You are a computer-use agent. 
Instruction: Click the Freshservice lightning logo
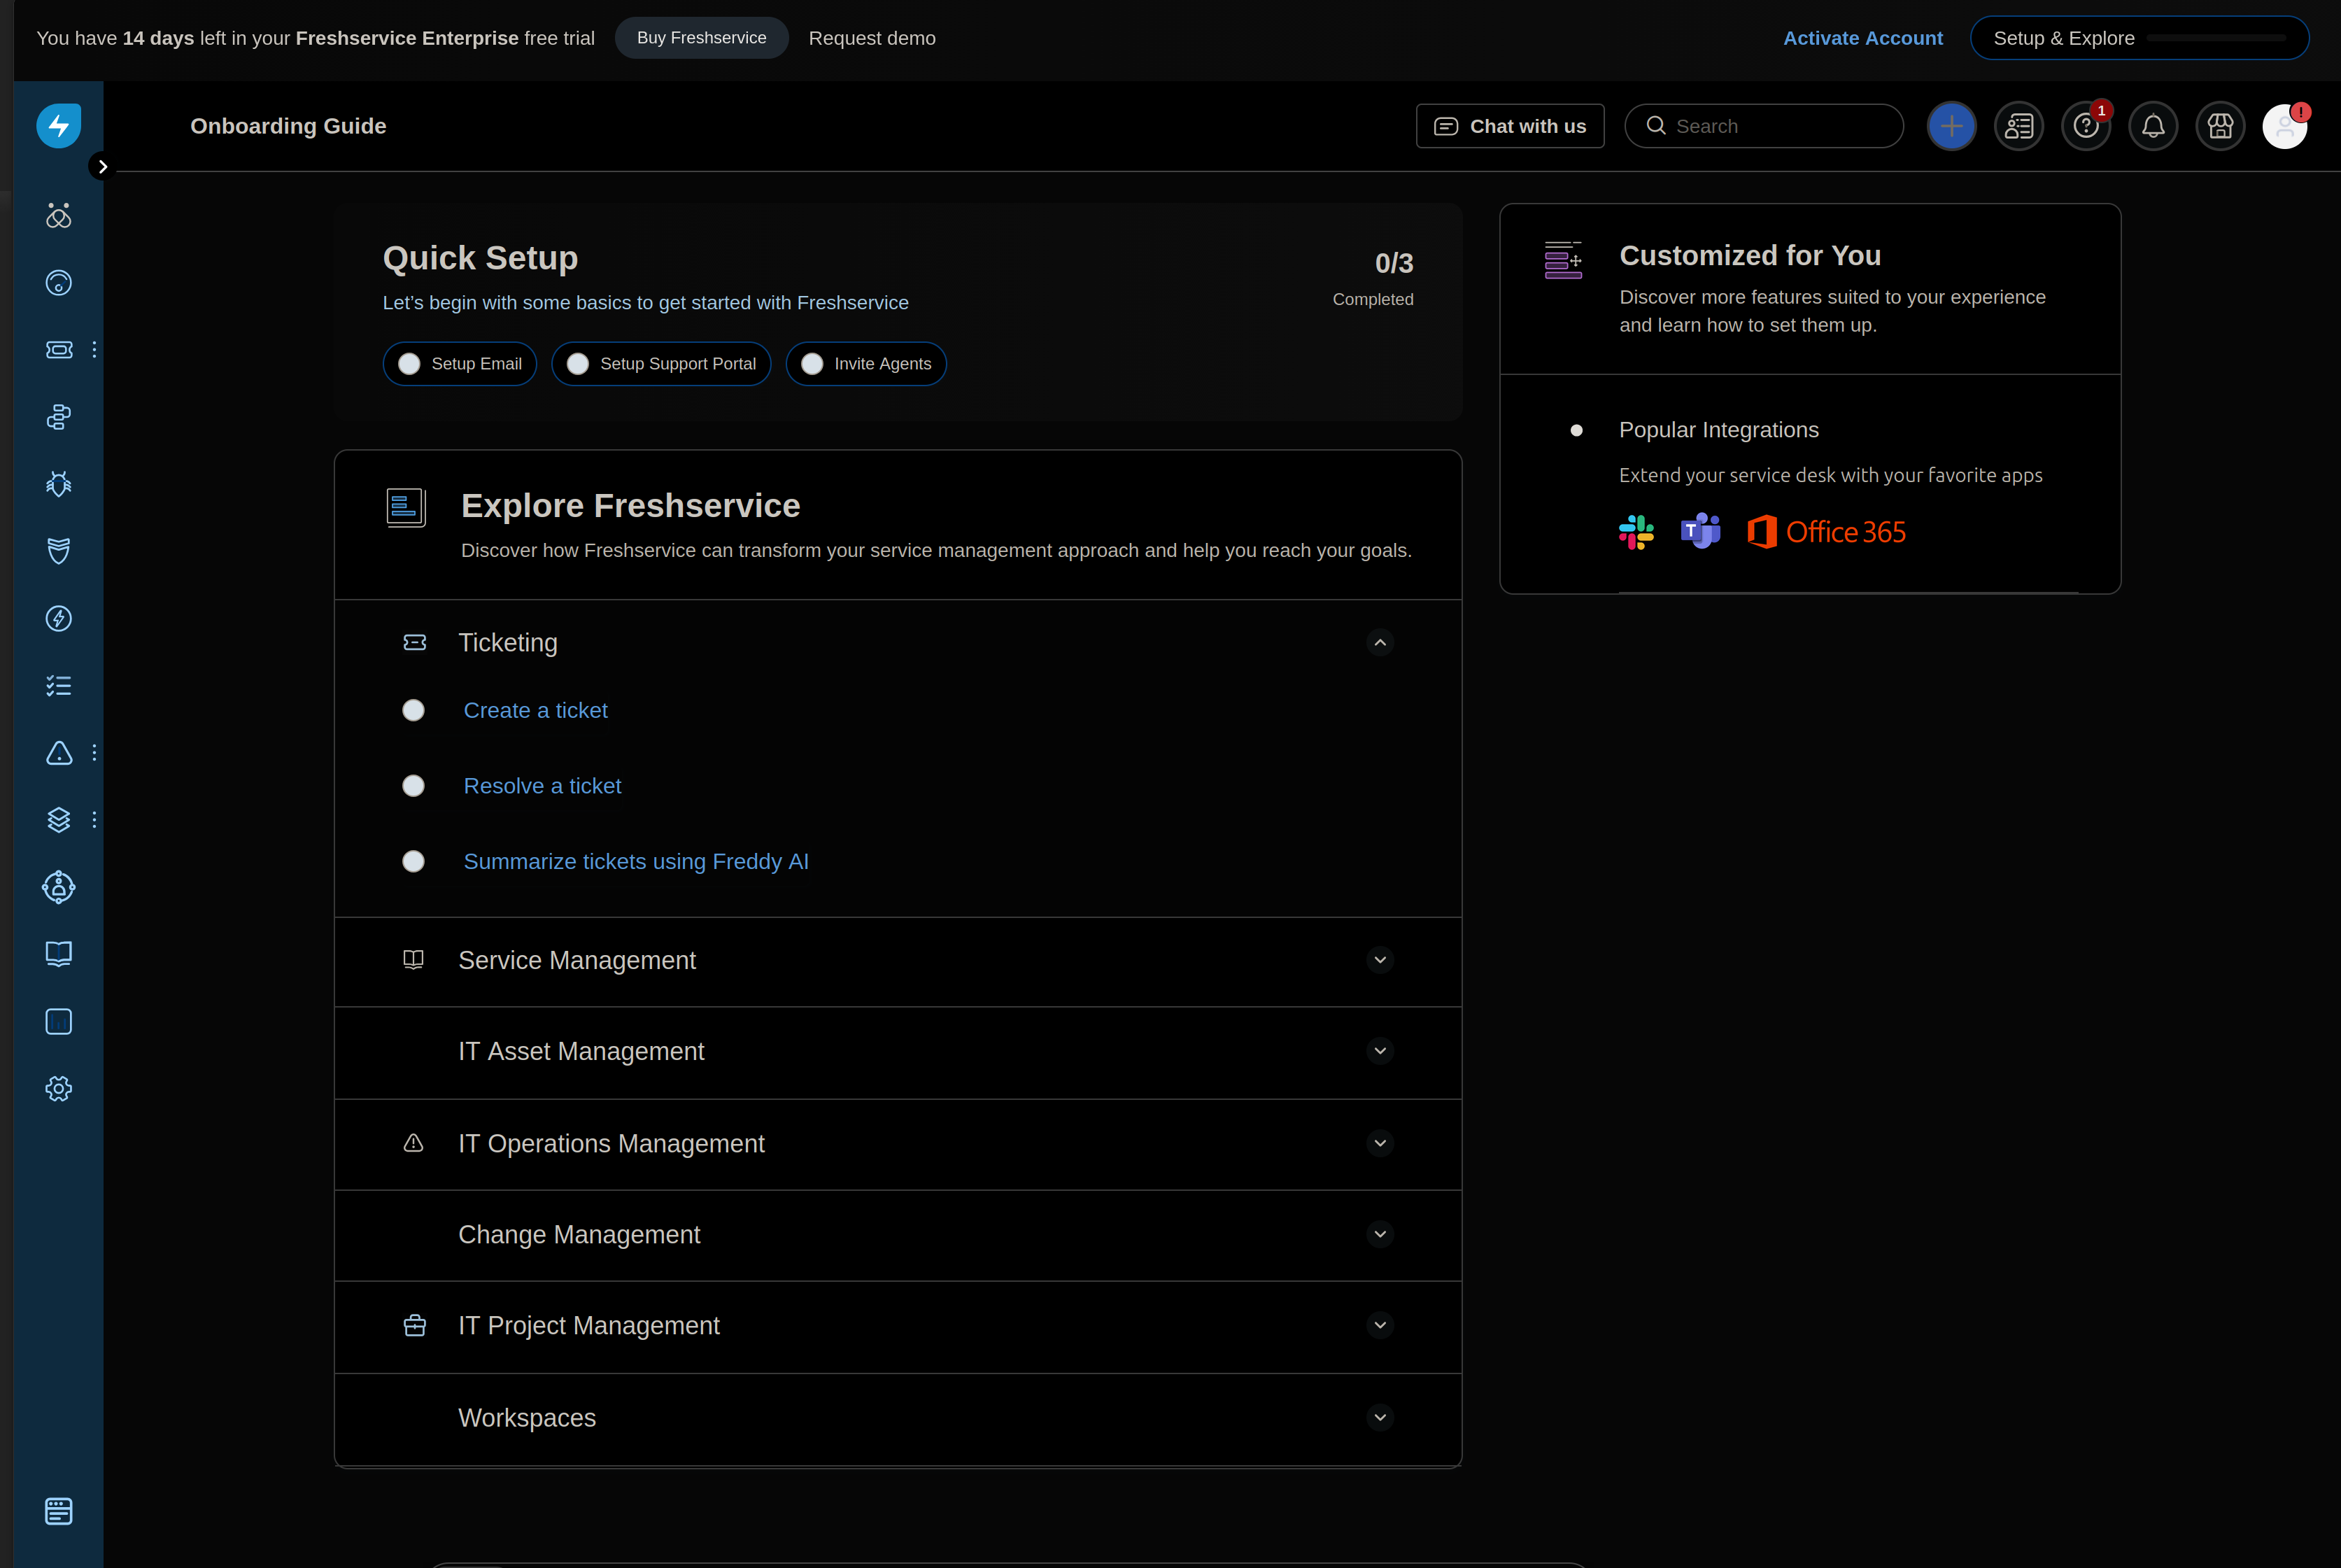point(58,126)
